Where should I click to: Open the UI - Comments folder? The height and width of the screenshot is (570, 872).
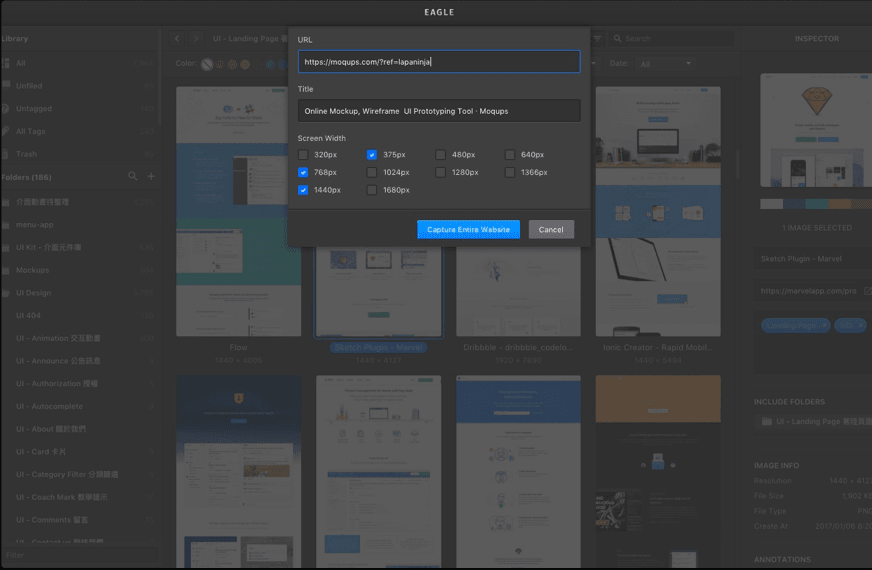(x=78, y=519)
